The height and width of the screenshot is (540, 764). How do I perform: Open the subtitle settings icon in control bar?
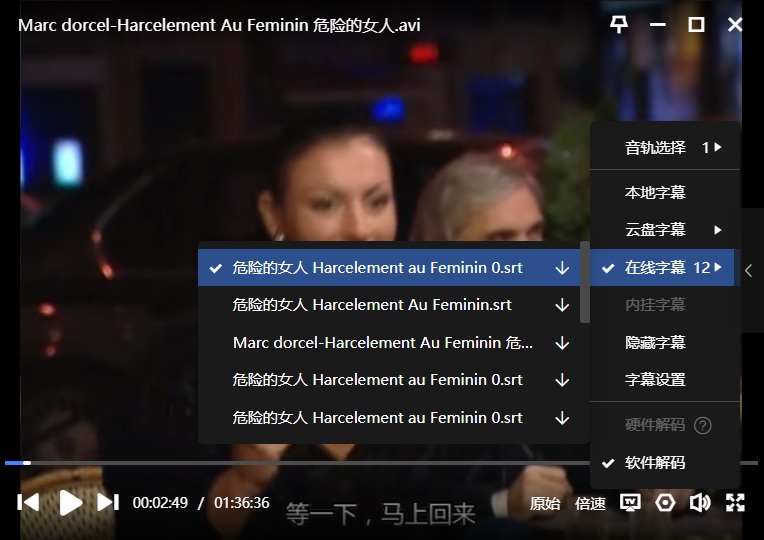[x=630, y=503]
